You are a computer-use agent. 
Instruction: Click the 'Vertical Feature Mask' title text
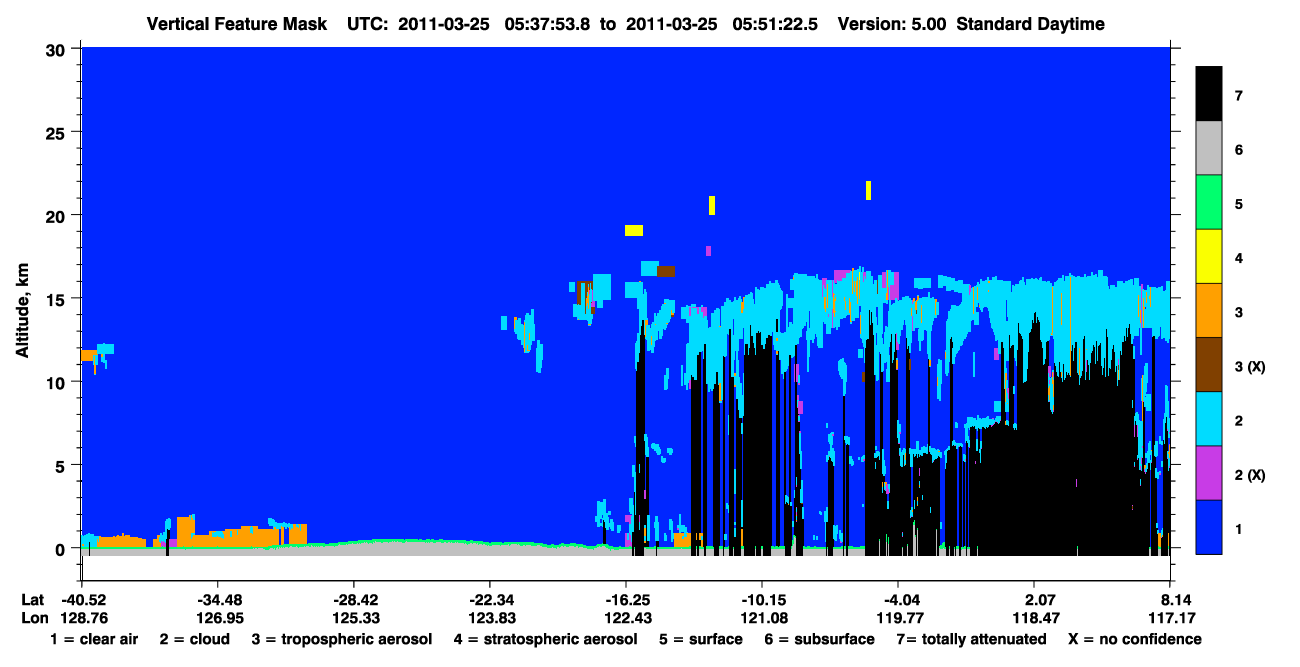click(236, 24)
